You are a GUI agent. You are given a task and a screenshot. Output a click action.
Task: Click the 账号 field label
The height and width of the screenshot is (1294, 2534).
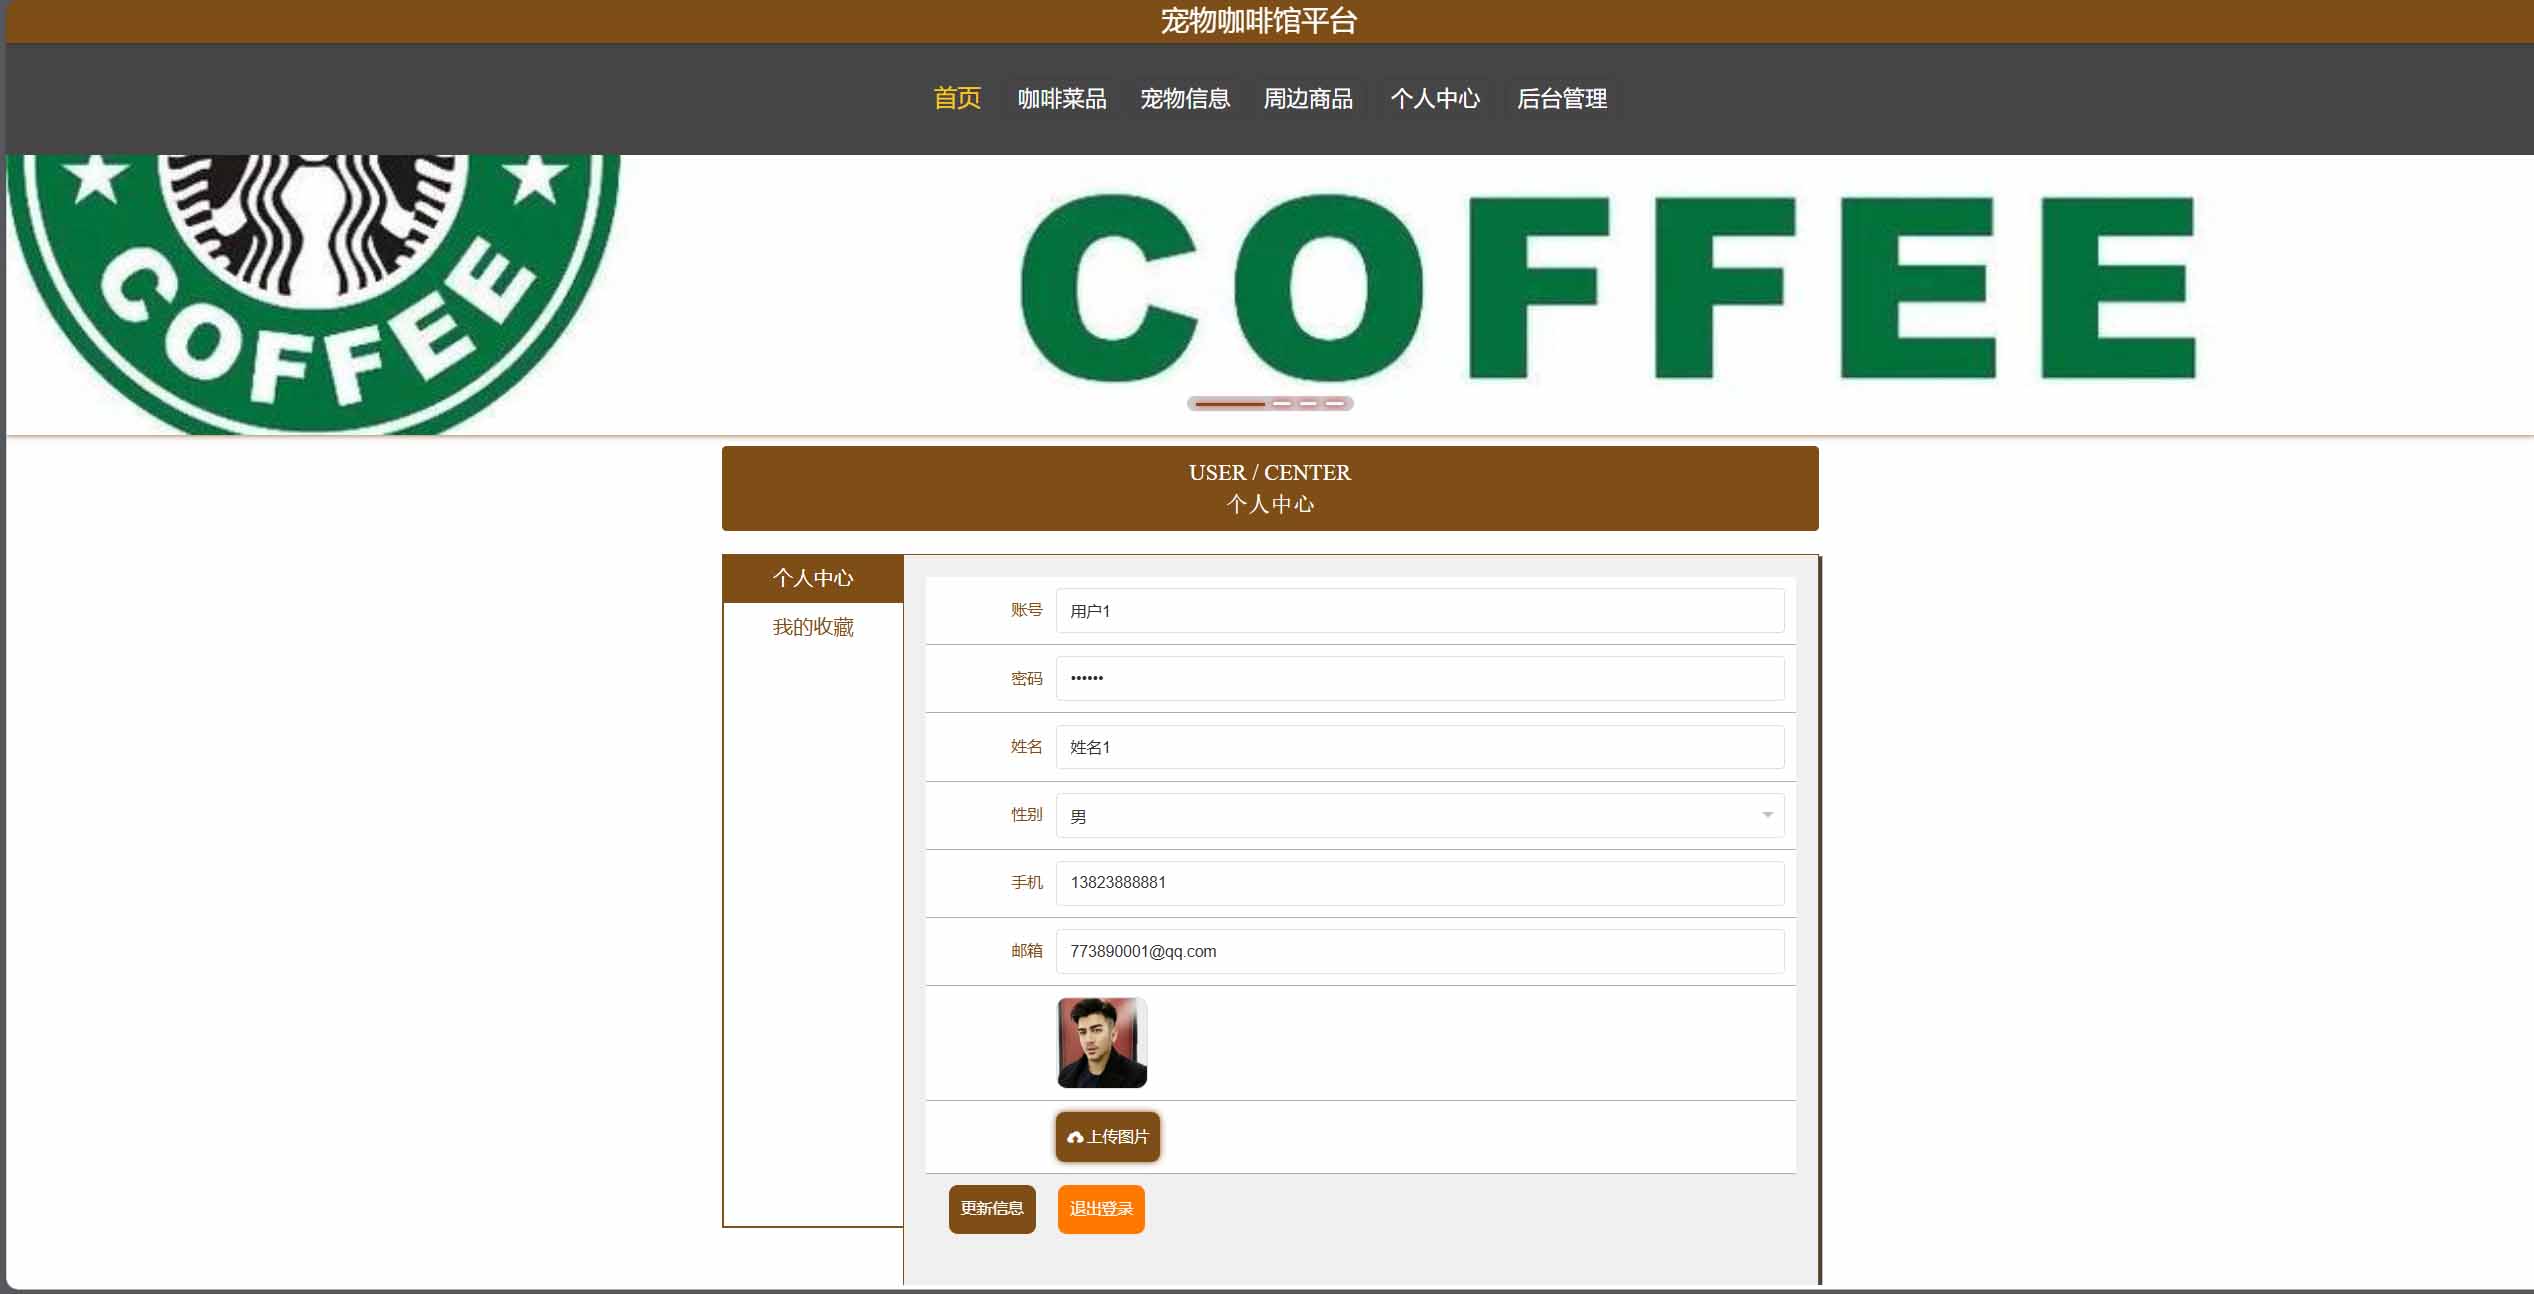click(x=1026, y=610)
